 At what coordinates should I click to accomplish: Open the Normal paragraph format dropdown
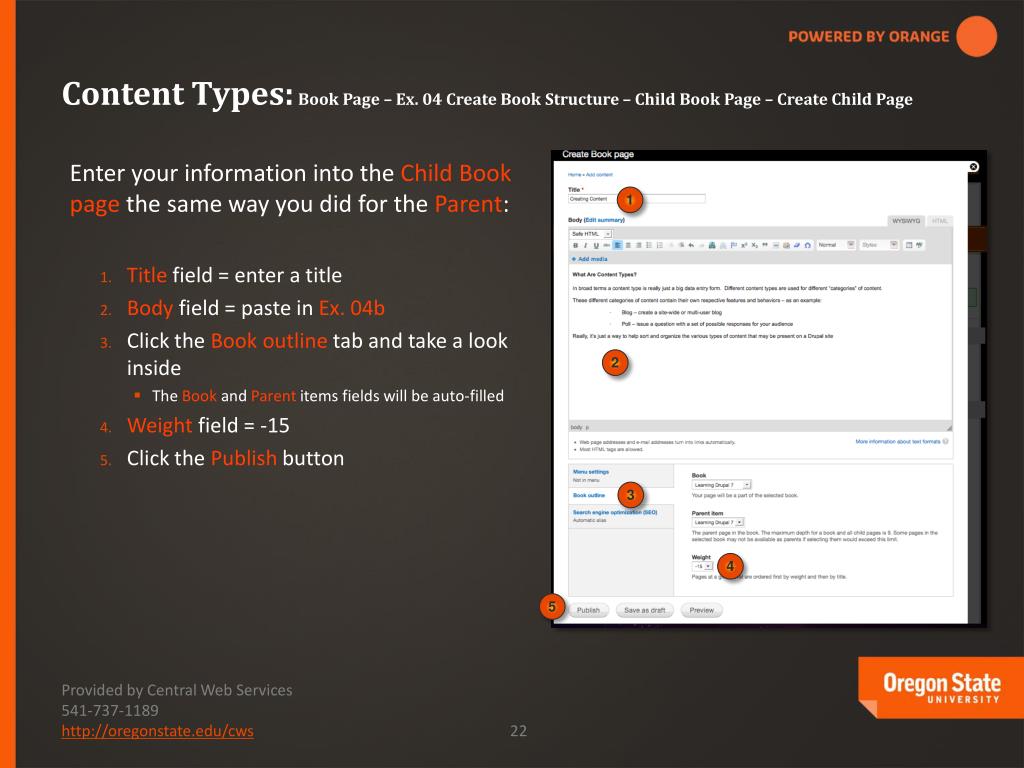click(835, 245)
